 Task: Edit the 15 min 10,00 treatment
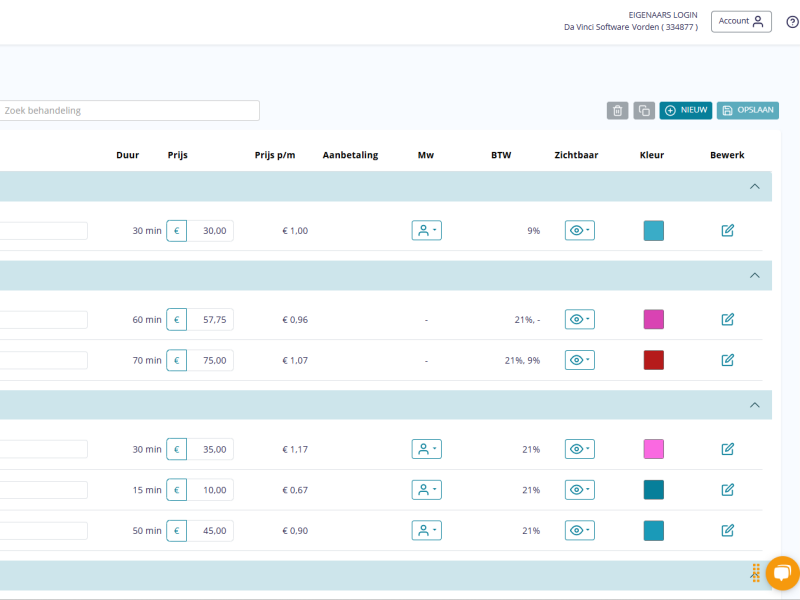click(x=728, y=490)
